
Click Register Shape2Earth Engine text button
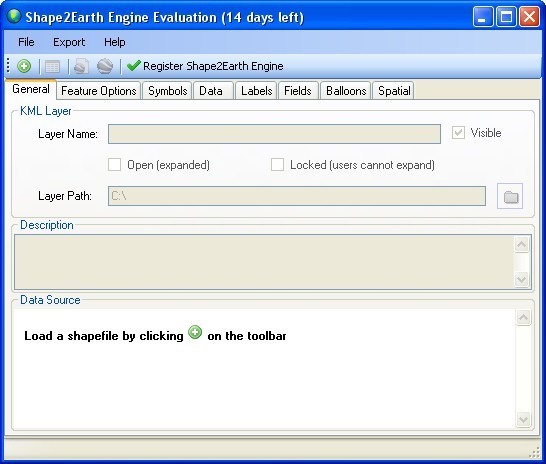tap(213, 66)
